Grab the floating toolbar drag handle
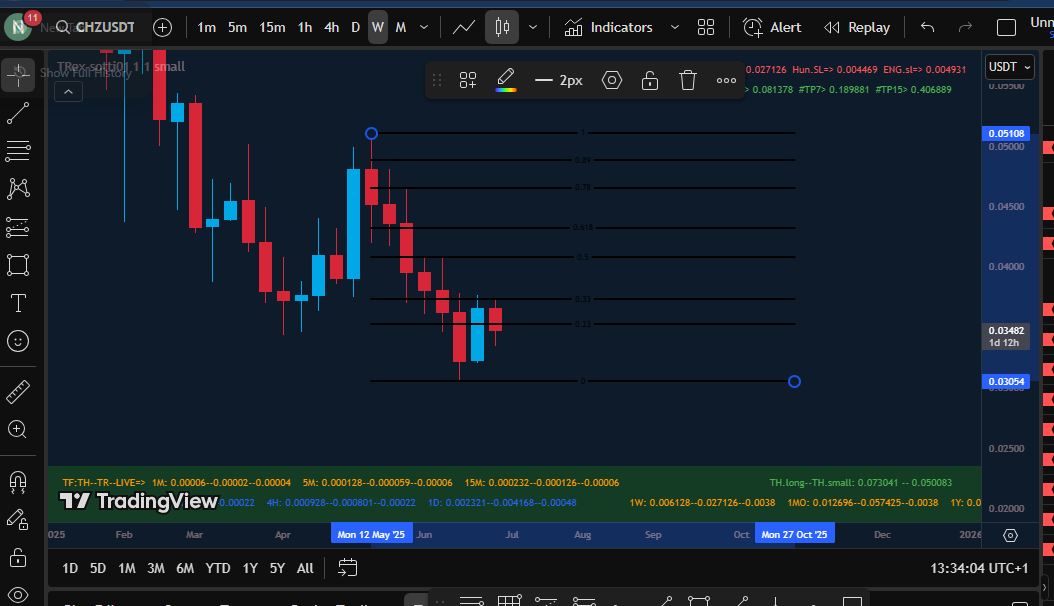Image resolution: width=1054 pixels, height=606 pixels. tap(437, 81)
